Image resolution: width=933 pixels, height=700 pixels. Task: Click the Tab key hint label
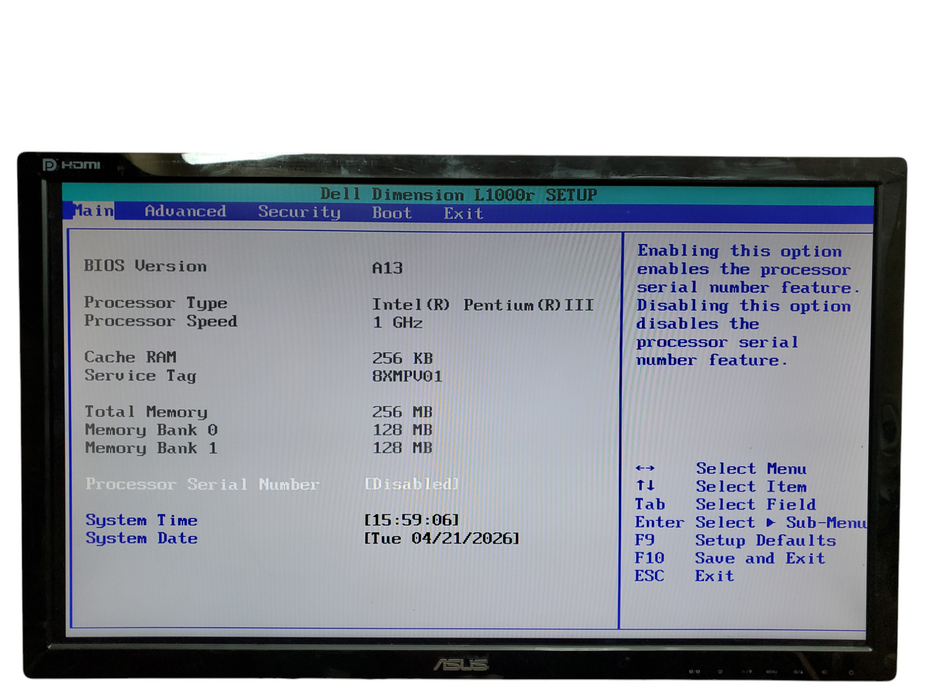pos(650,504)
